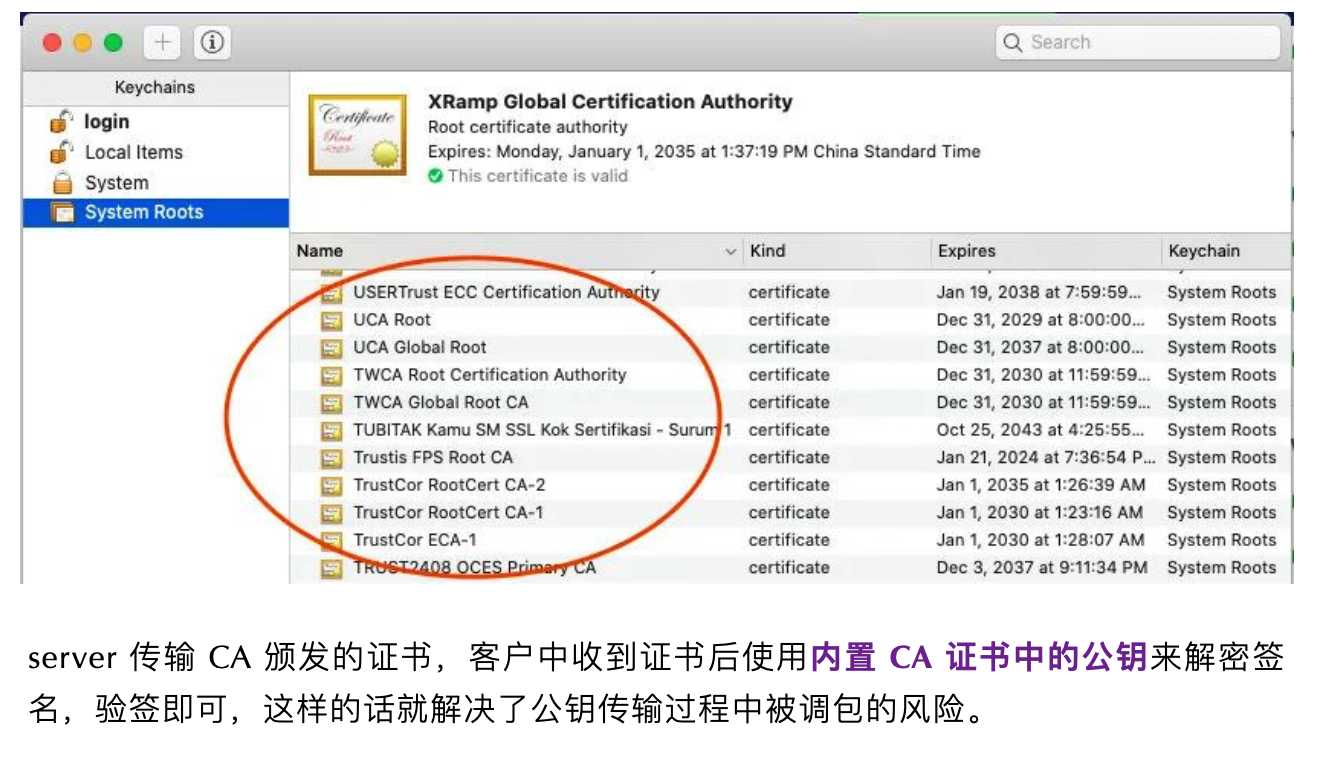Screen dimensions: 1322x776
Task: Click certificate icon for Trustis FPS Root CA
Action: [331, 458]
